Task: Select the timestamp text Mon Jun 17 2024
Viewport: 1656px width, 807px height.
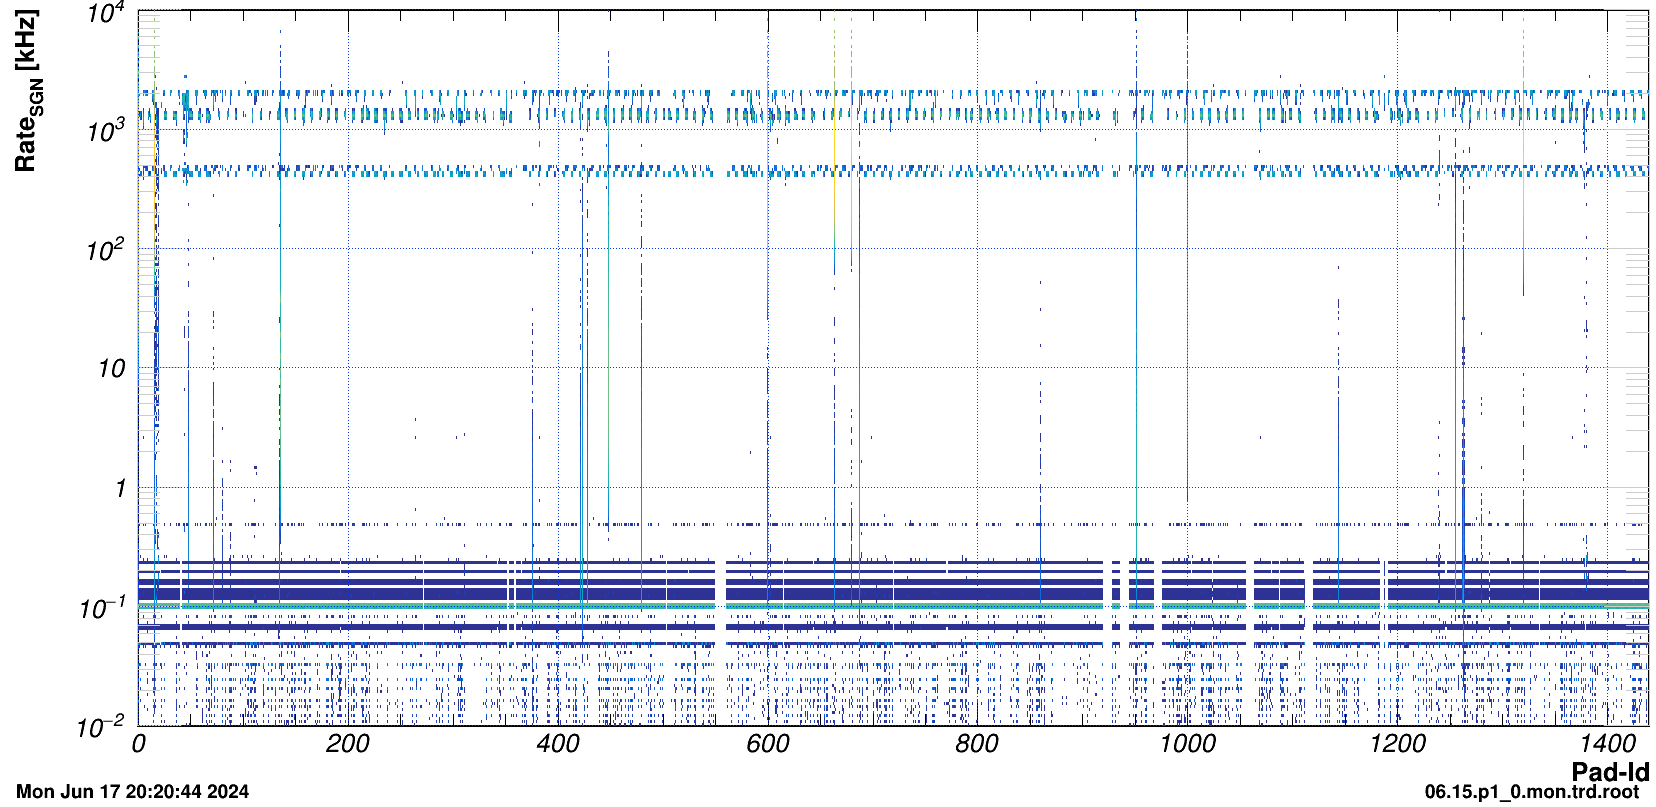Action: pyautogui.click(x=132, y=792)
